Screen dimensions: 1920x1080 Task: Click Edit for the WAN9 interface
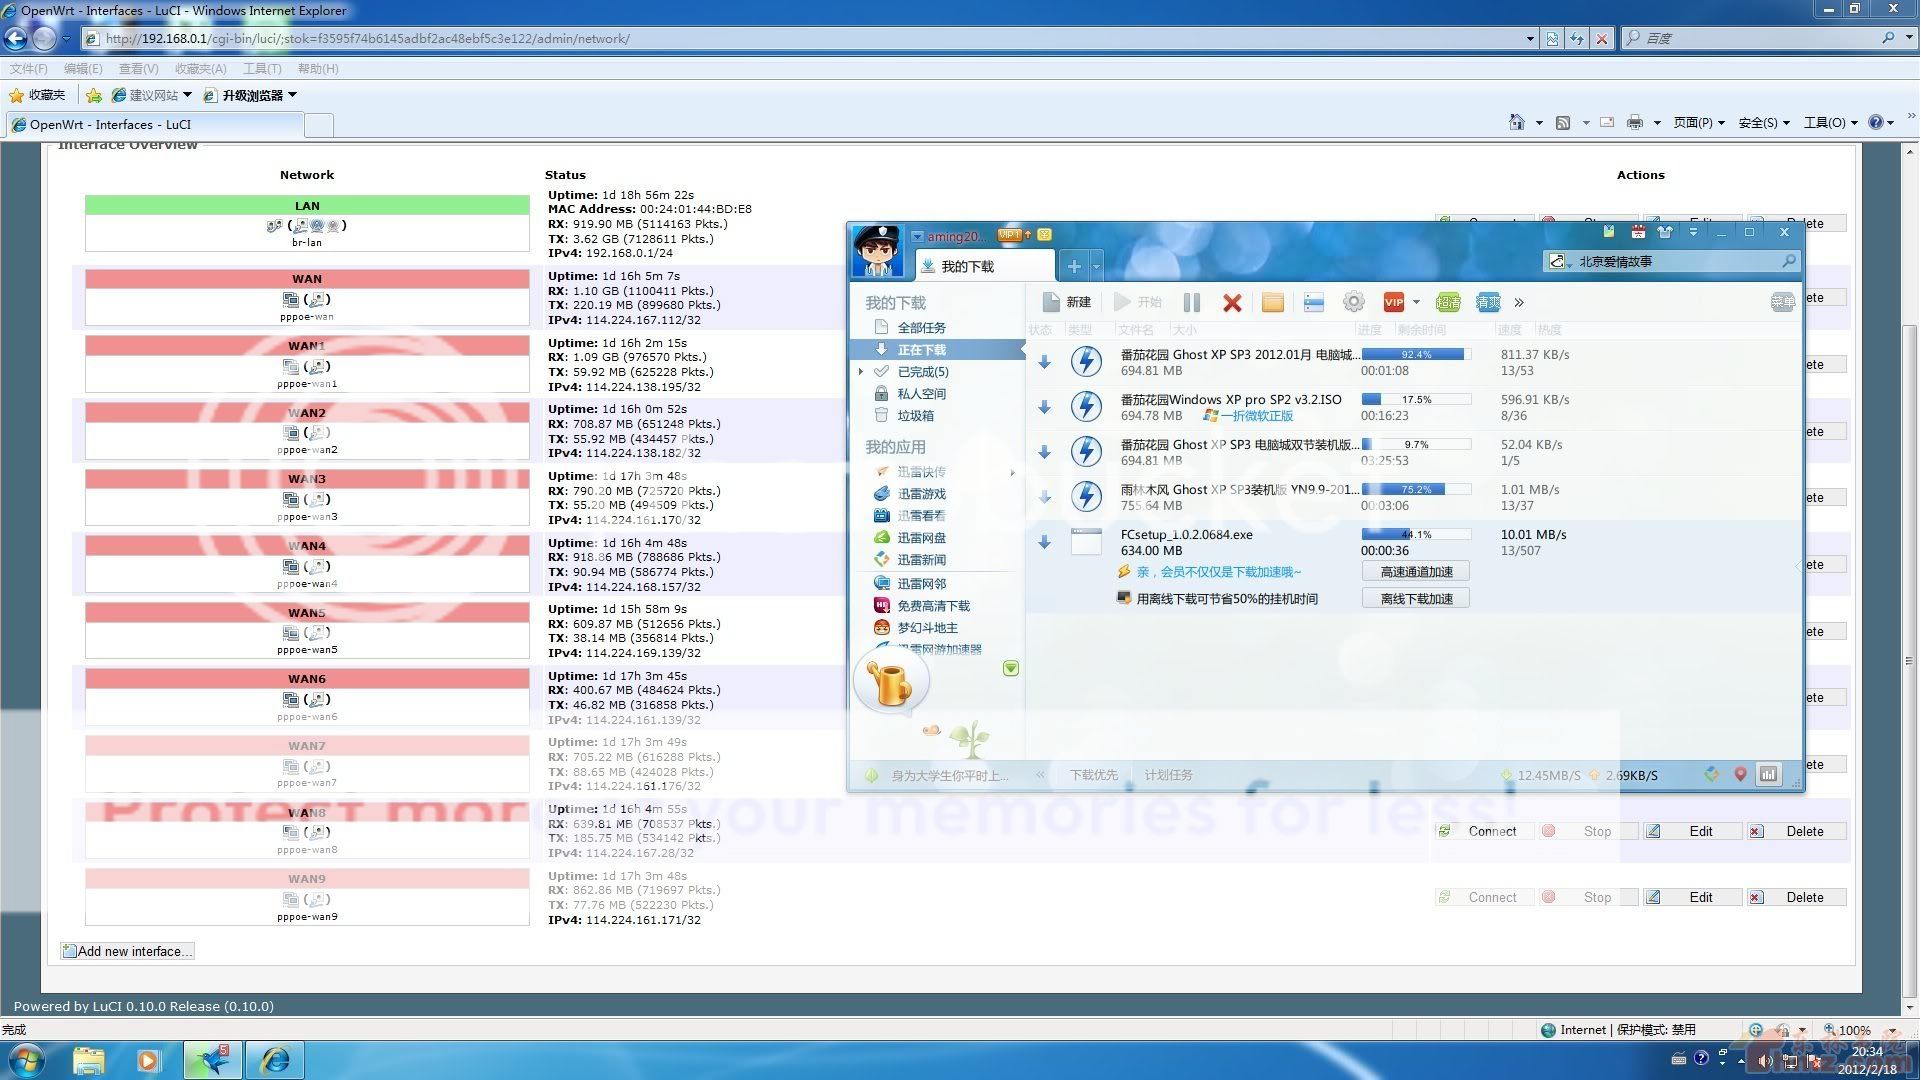(x=1693, y=897)
